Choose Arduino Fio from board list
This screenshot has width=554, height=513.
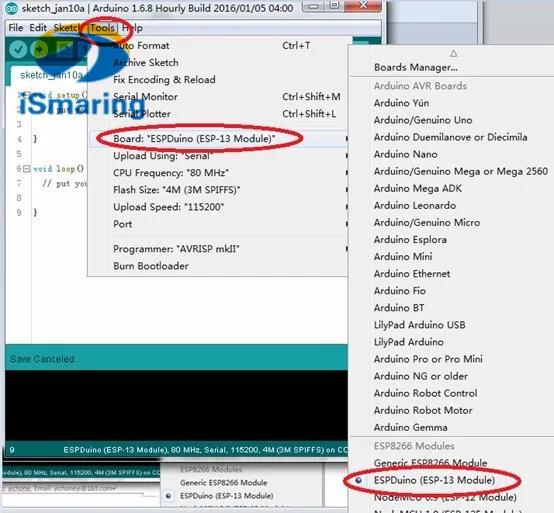tap(400, 291)
